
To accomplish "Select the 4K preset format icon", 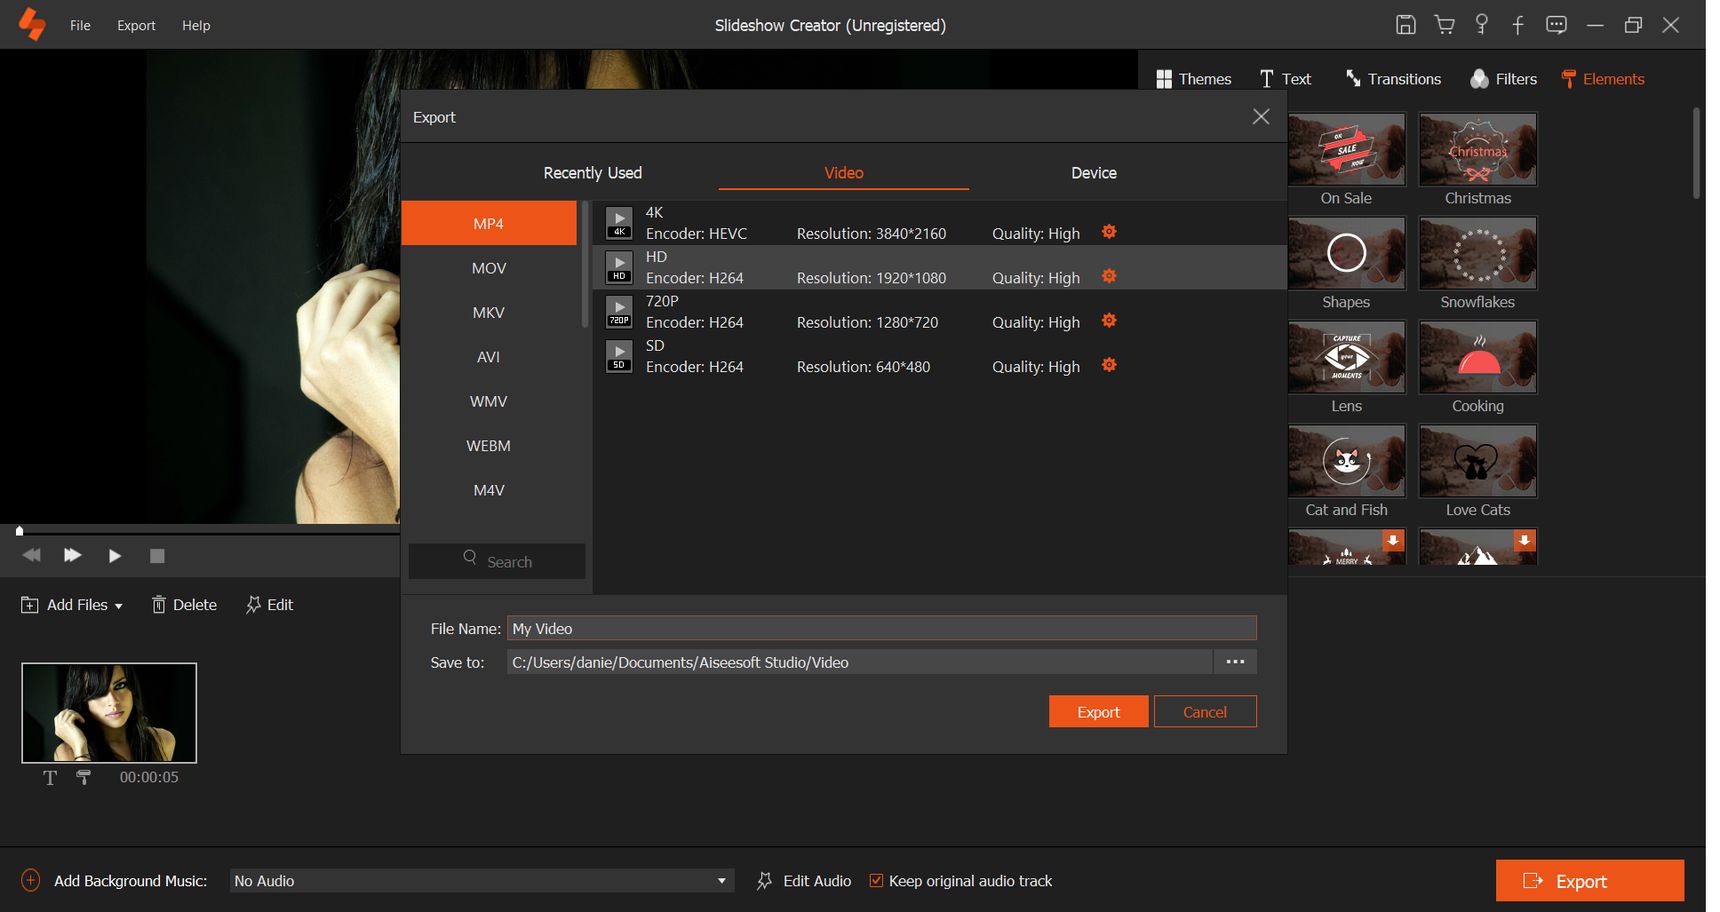I will (619, 223).
